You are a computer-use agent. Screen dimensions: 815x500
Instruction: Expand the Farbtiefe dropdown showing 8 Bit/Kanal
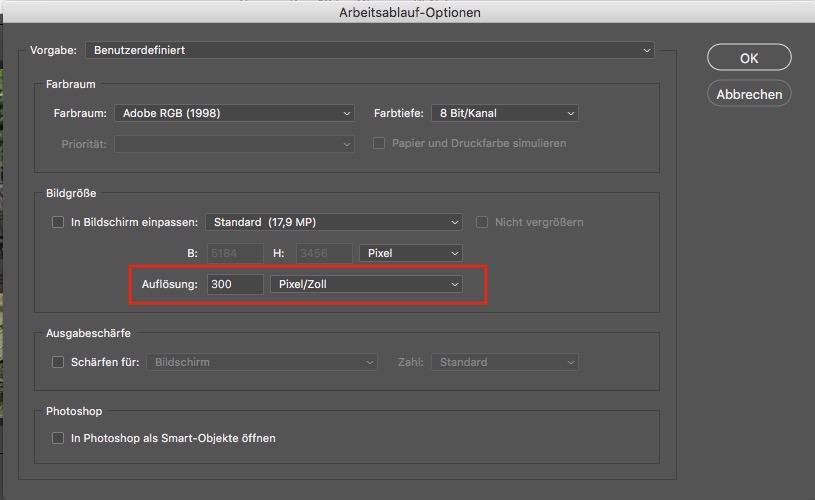[504, 113]
